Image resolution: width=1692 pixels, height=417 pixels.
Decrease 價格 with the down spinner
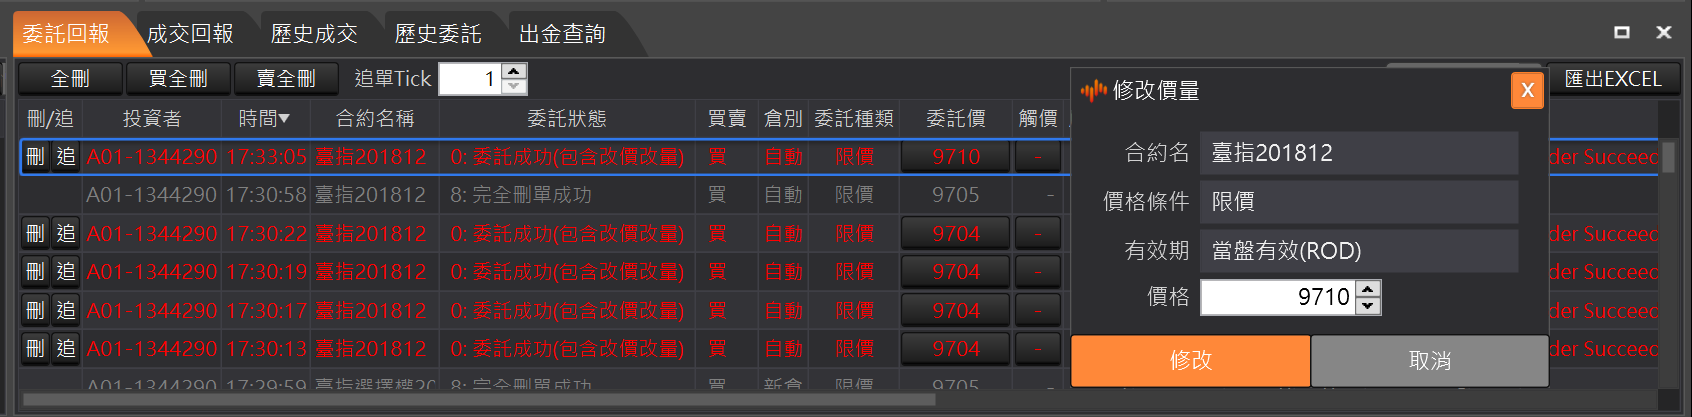[x=1369, y=306]
